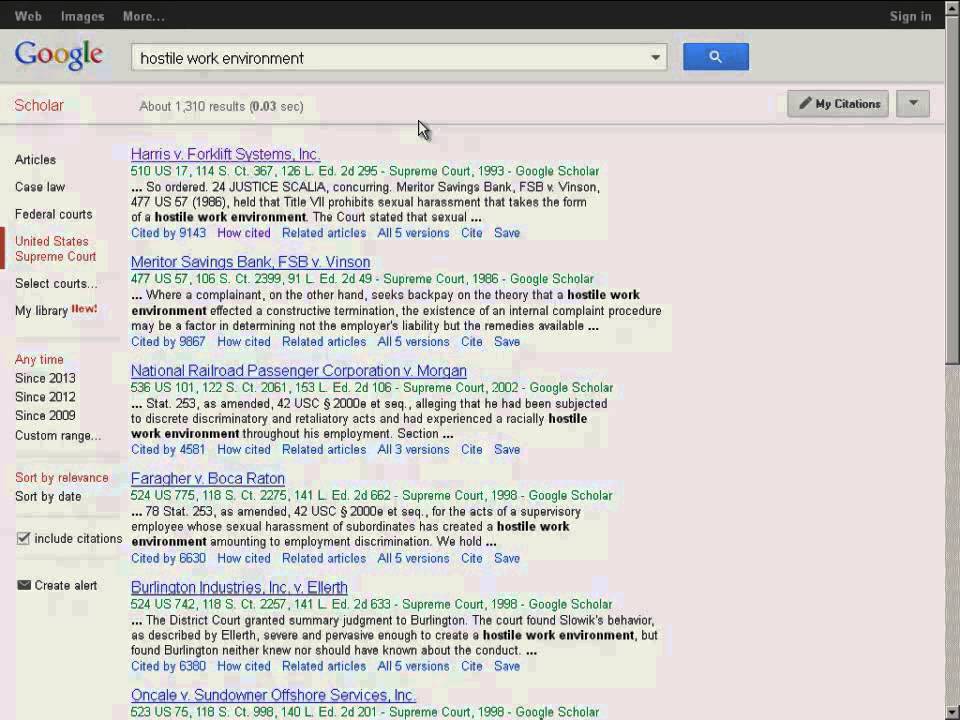Click the pencil icon in My Citations
This screenshot has width=960, height=720.
805,103
